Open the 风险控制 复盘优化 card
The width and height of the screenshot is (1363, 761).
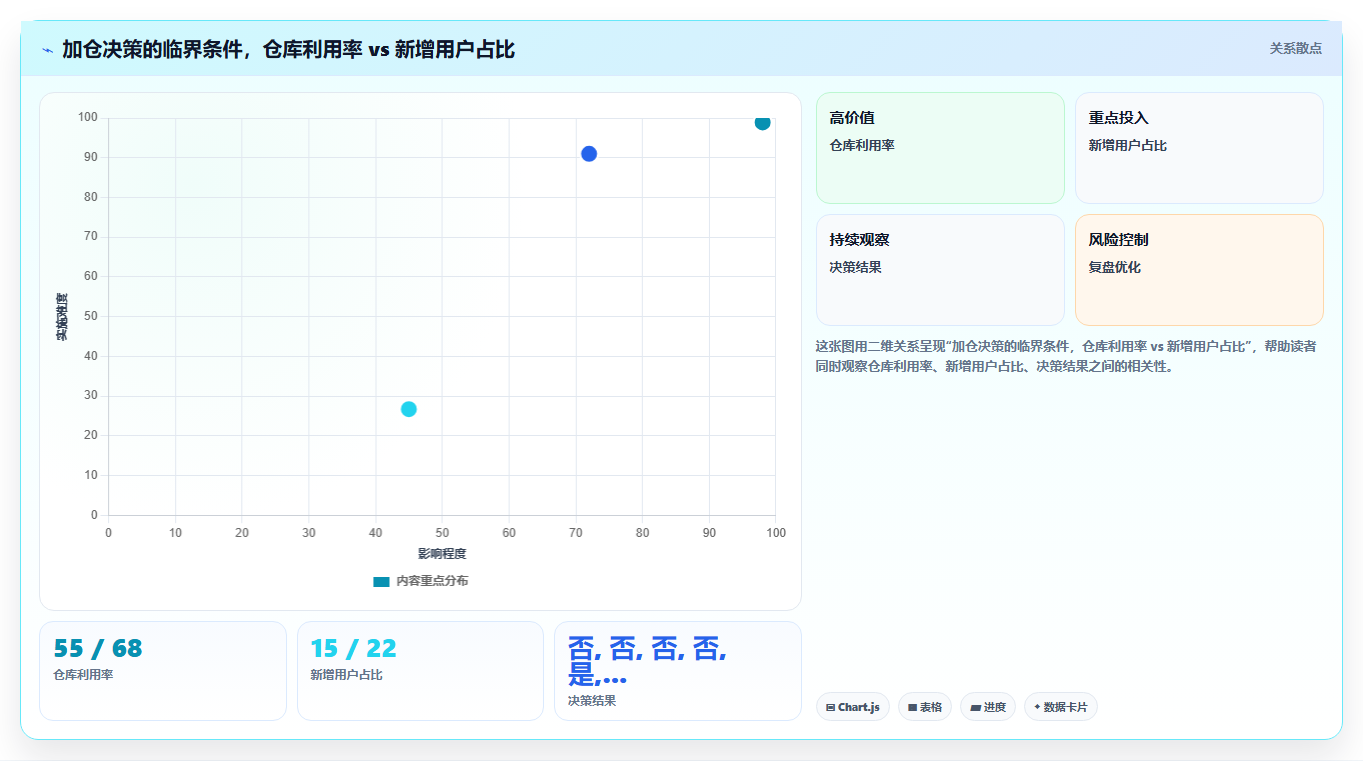[1199, 270]
